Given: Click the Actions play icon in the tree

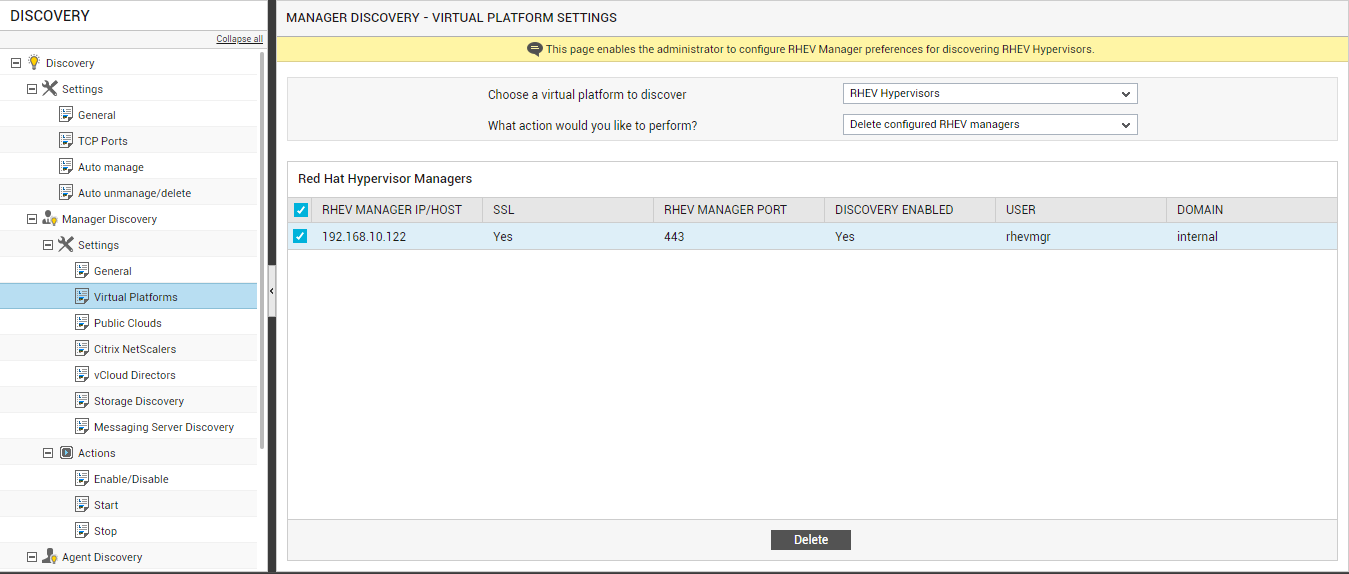Looking at the screenshot, I should click(66, 452).
